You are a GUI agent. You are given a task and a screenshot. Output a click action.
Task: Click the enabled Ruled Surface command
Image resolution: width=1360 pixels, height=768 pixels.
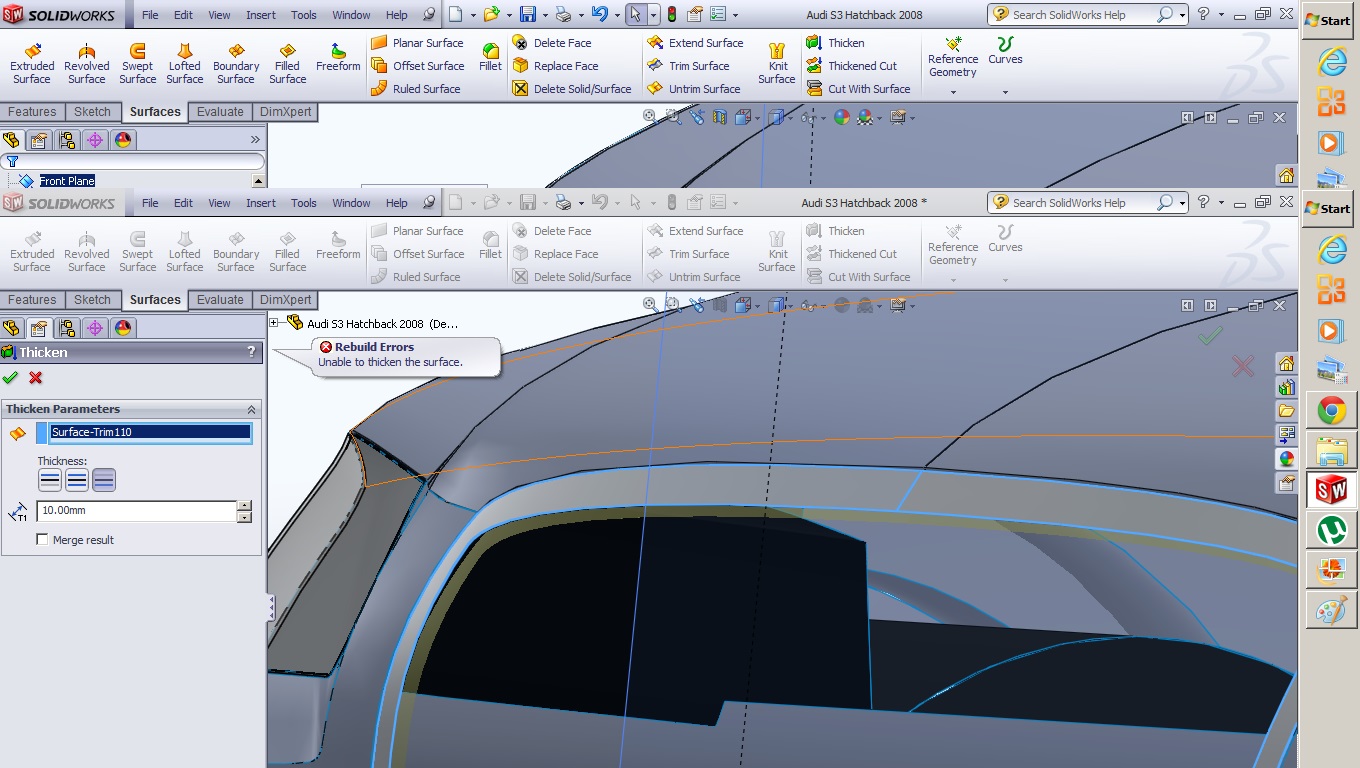point(416,89)
